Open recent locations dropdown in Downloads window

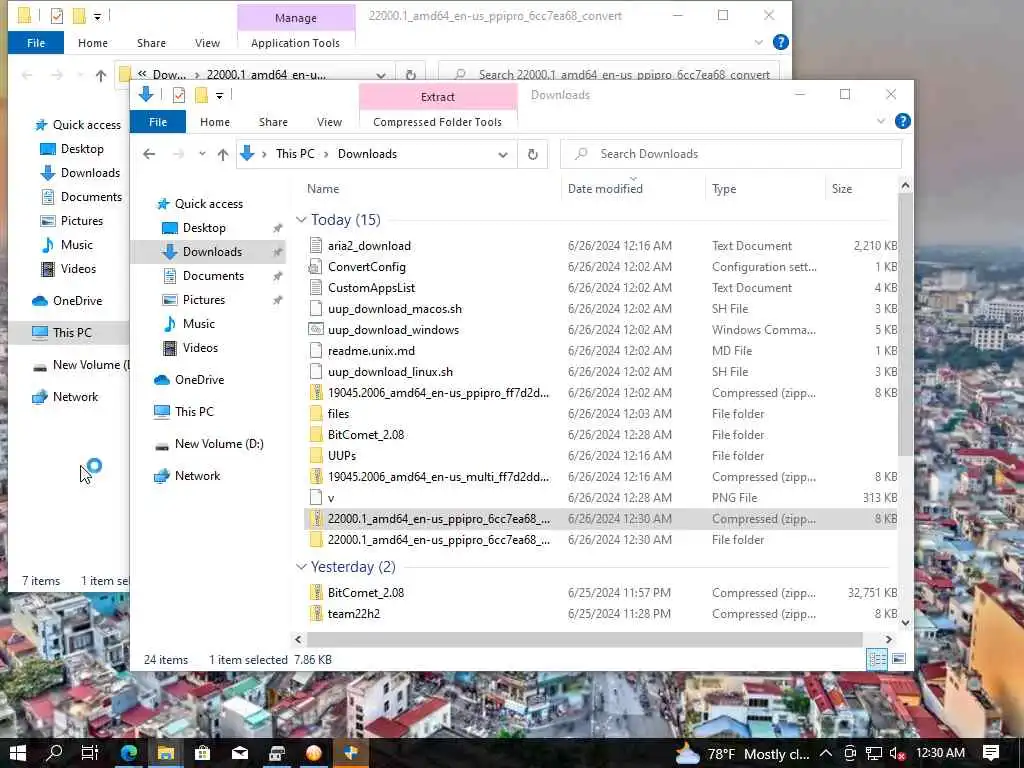pyautogui.click(x=202, y=154)
